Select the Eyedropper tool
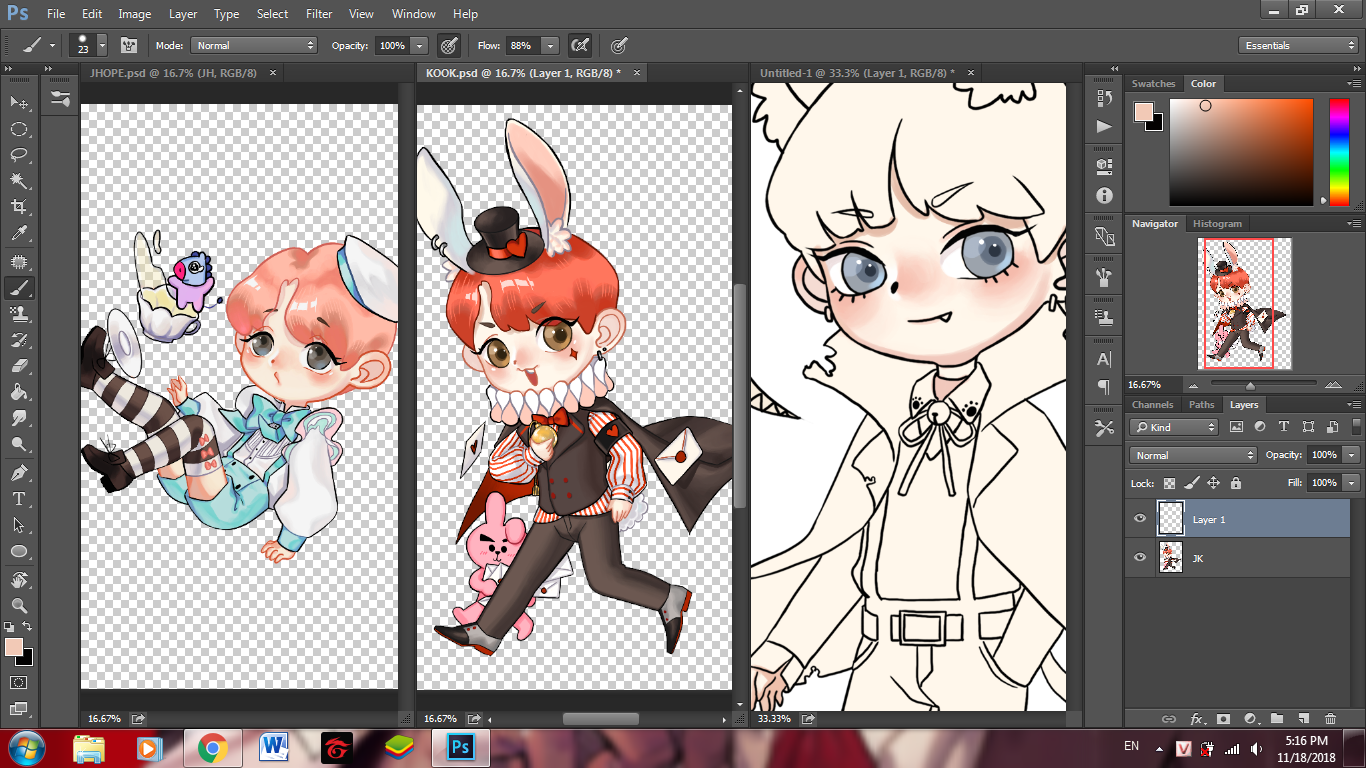Image resolution: width=1366 pixels, height=768 pixels. pyautogui.click(x=19, y=234)
